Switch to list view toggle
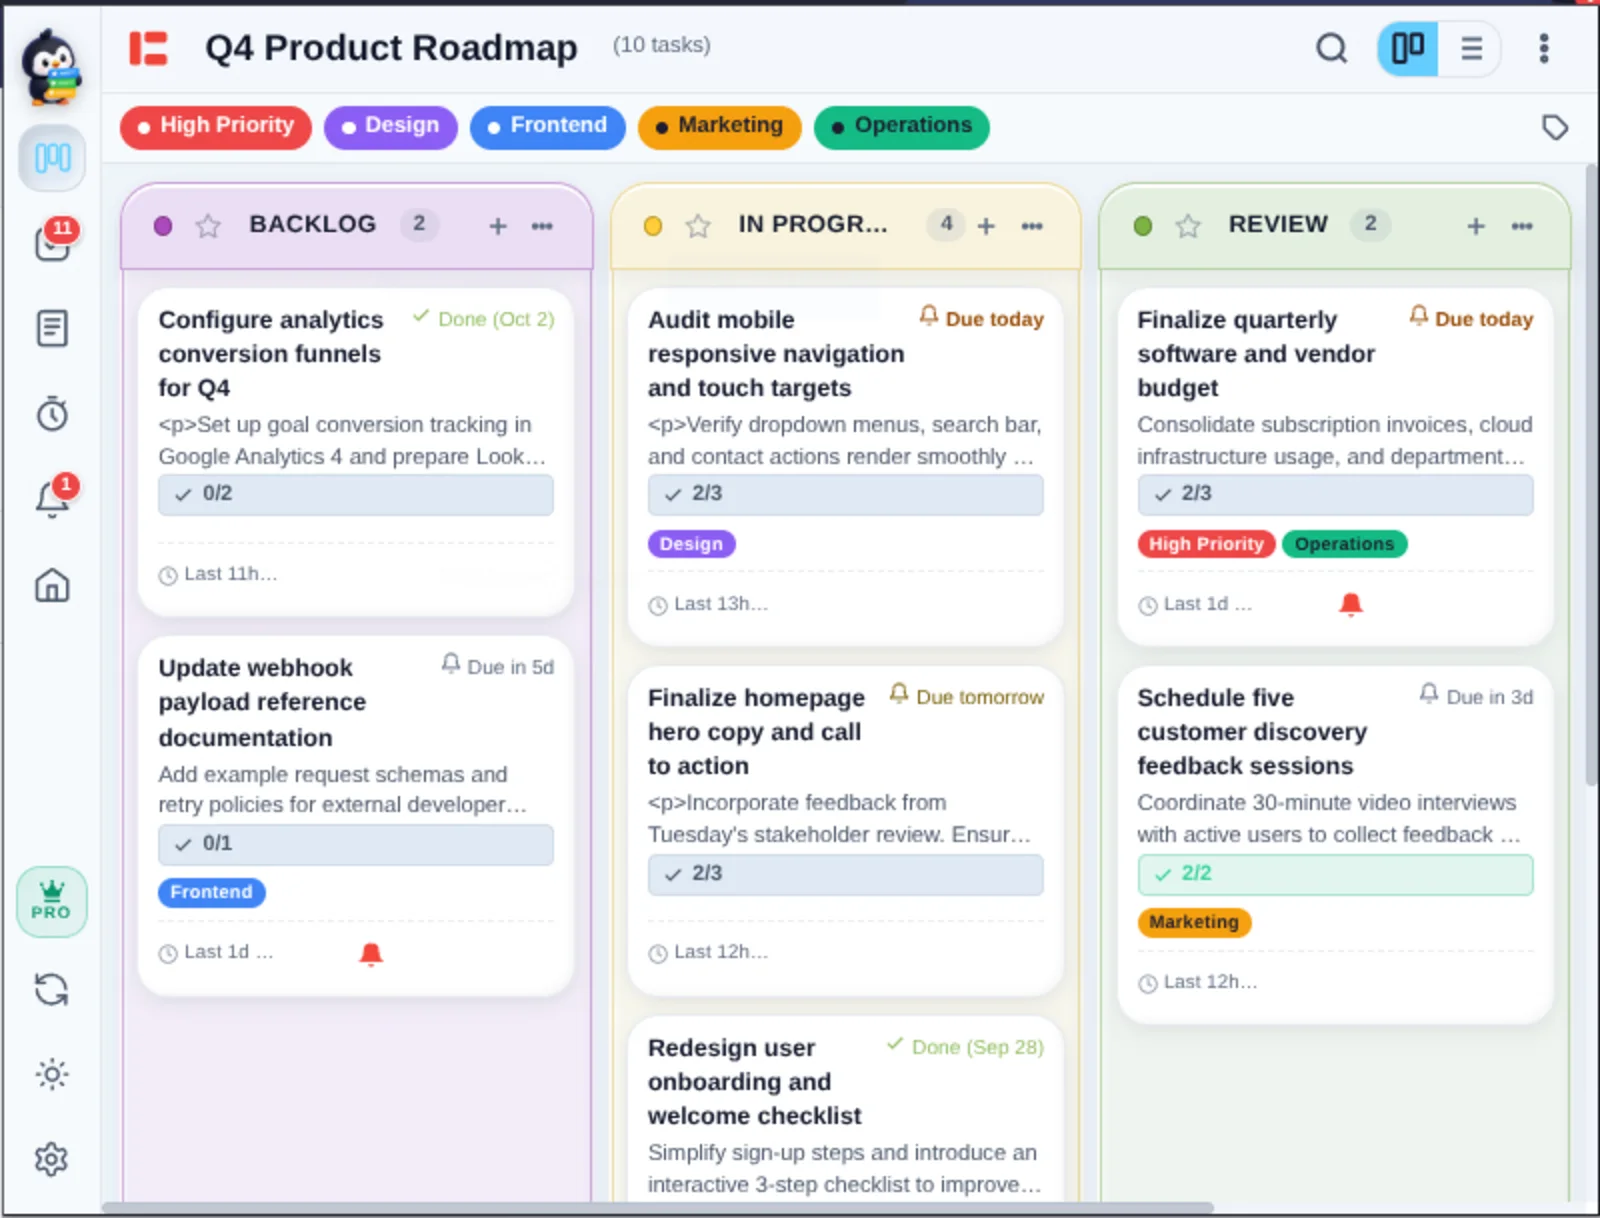The height and width of the screenshot is (1218, 1600). (x=1471, y=48)
